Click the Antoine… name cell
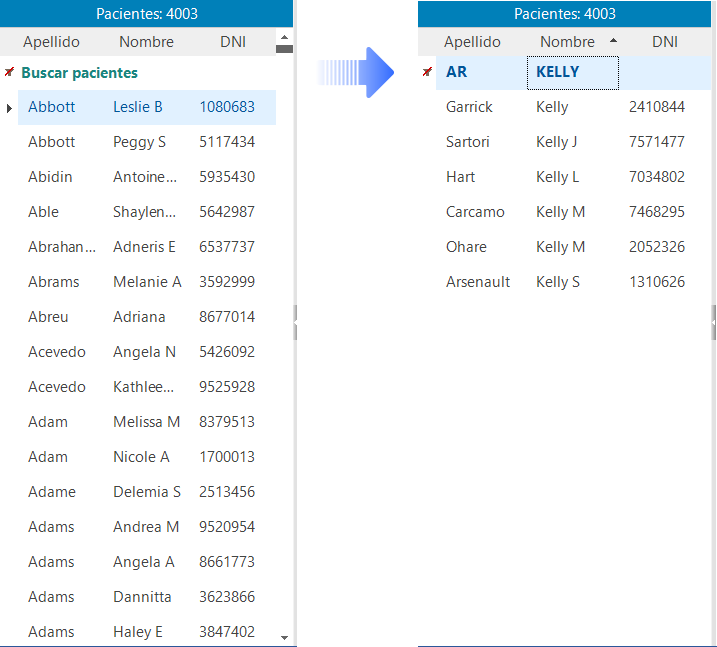This screenshot has width=717, height=647. 144,177
